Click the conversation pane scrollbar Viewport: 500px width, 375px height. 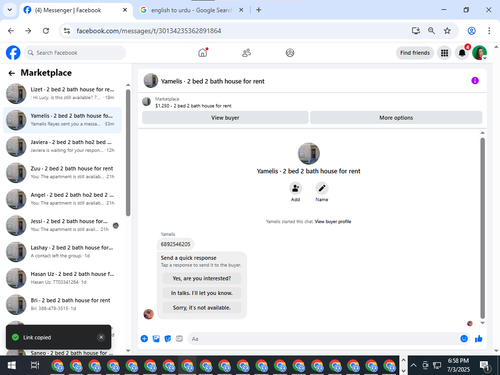point(482,228)
